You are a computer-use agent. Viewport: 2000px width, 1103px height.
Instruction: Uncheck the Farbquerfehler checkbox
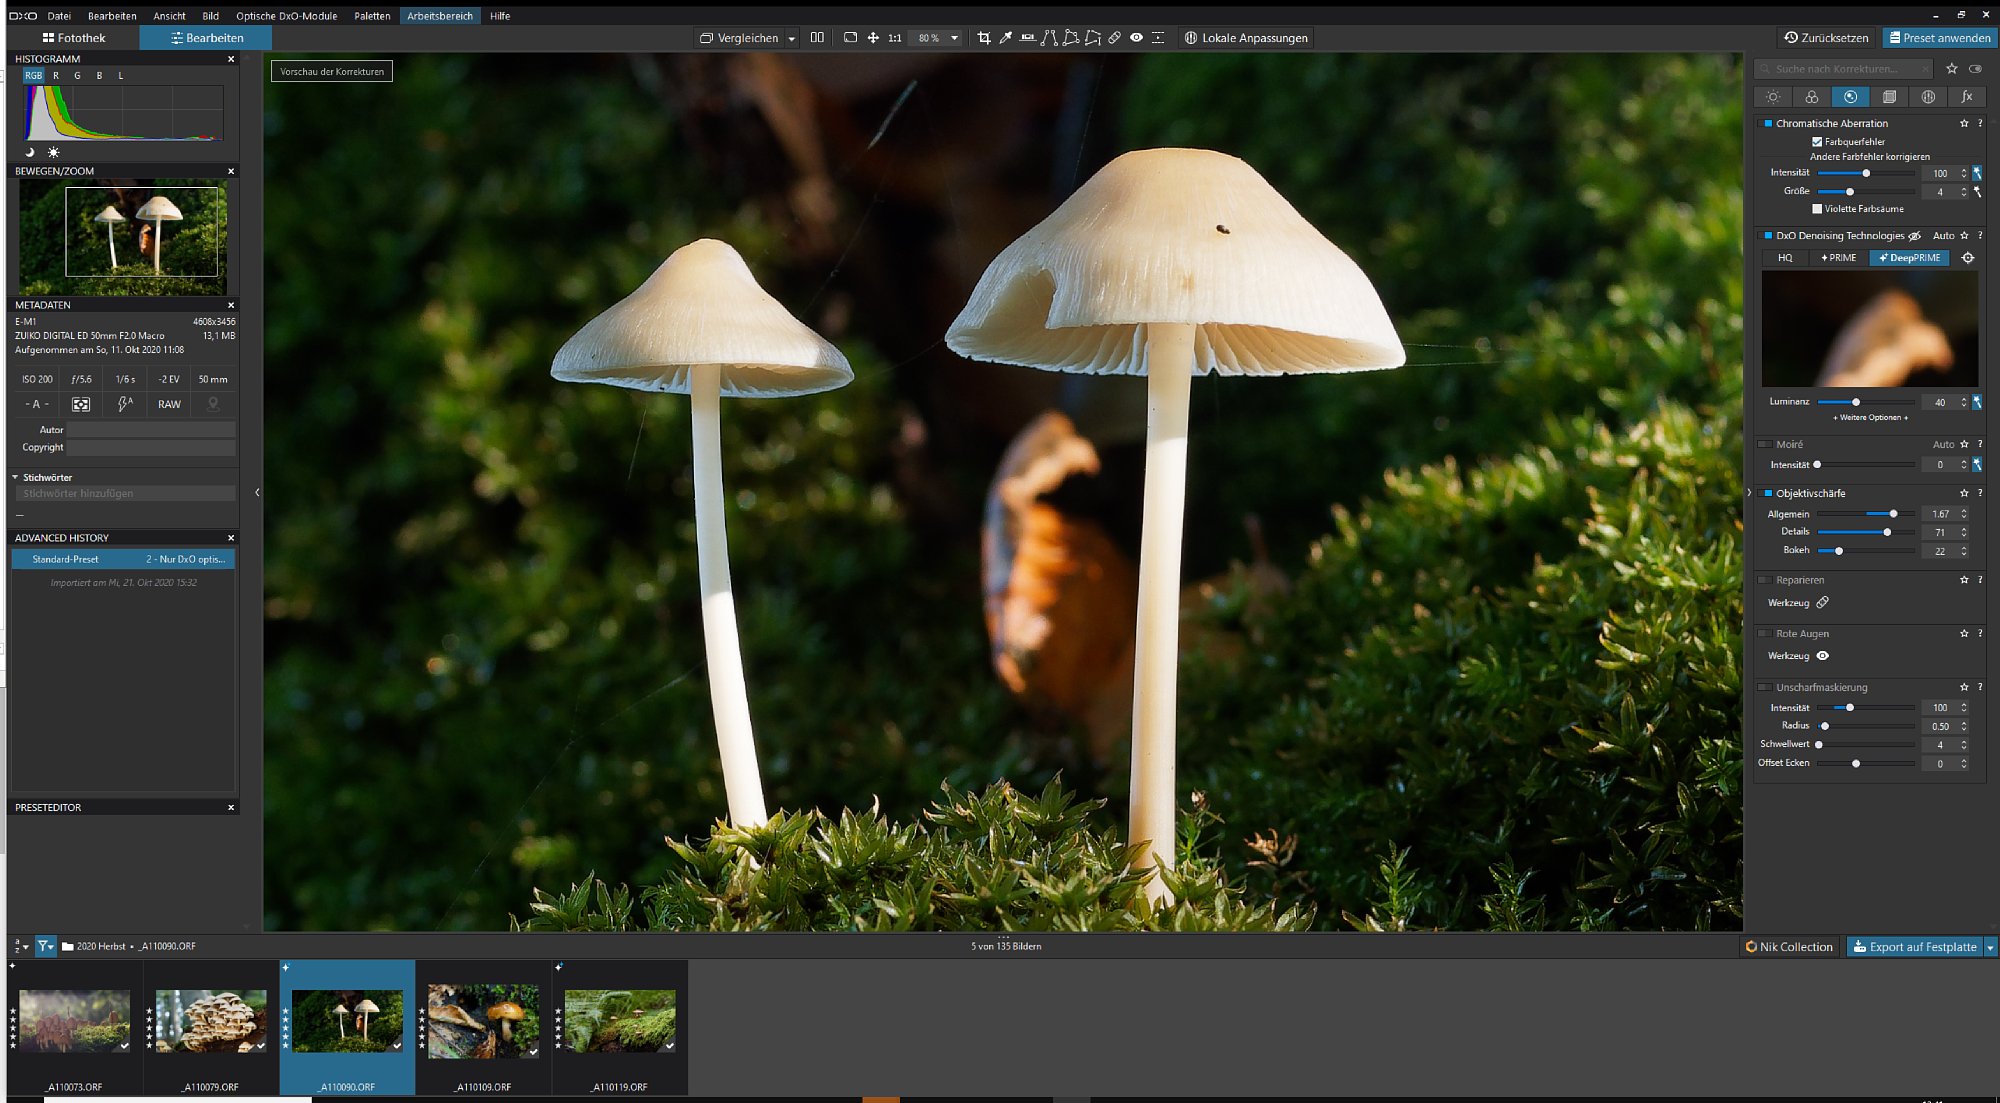(x=1817, y=142)
